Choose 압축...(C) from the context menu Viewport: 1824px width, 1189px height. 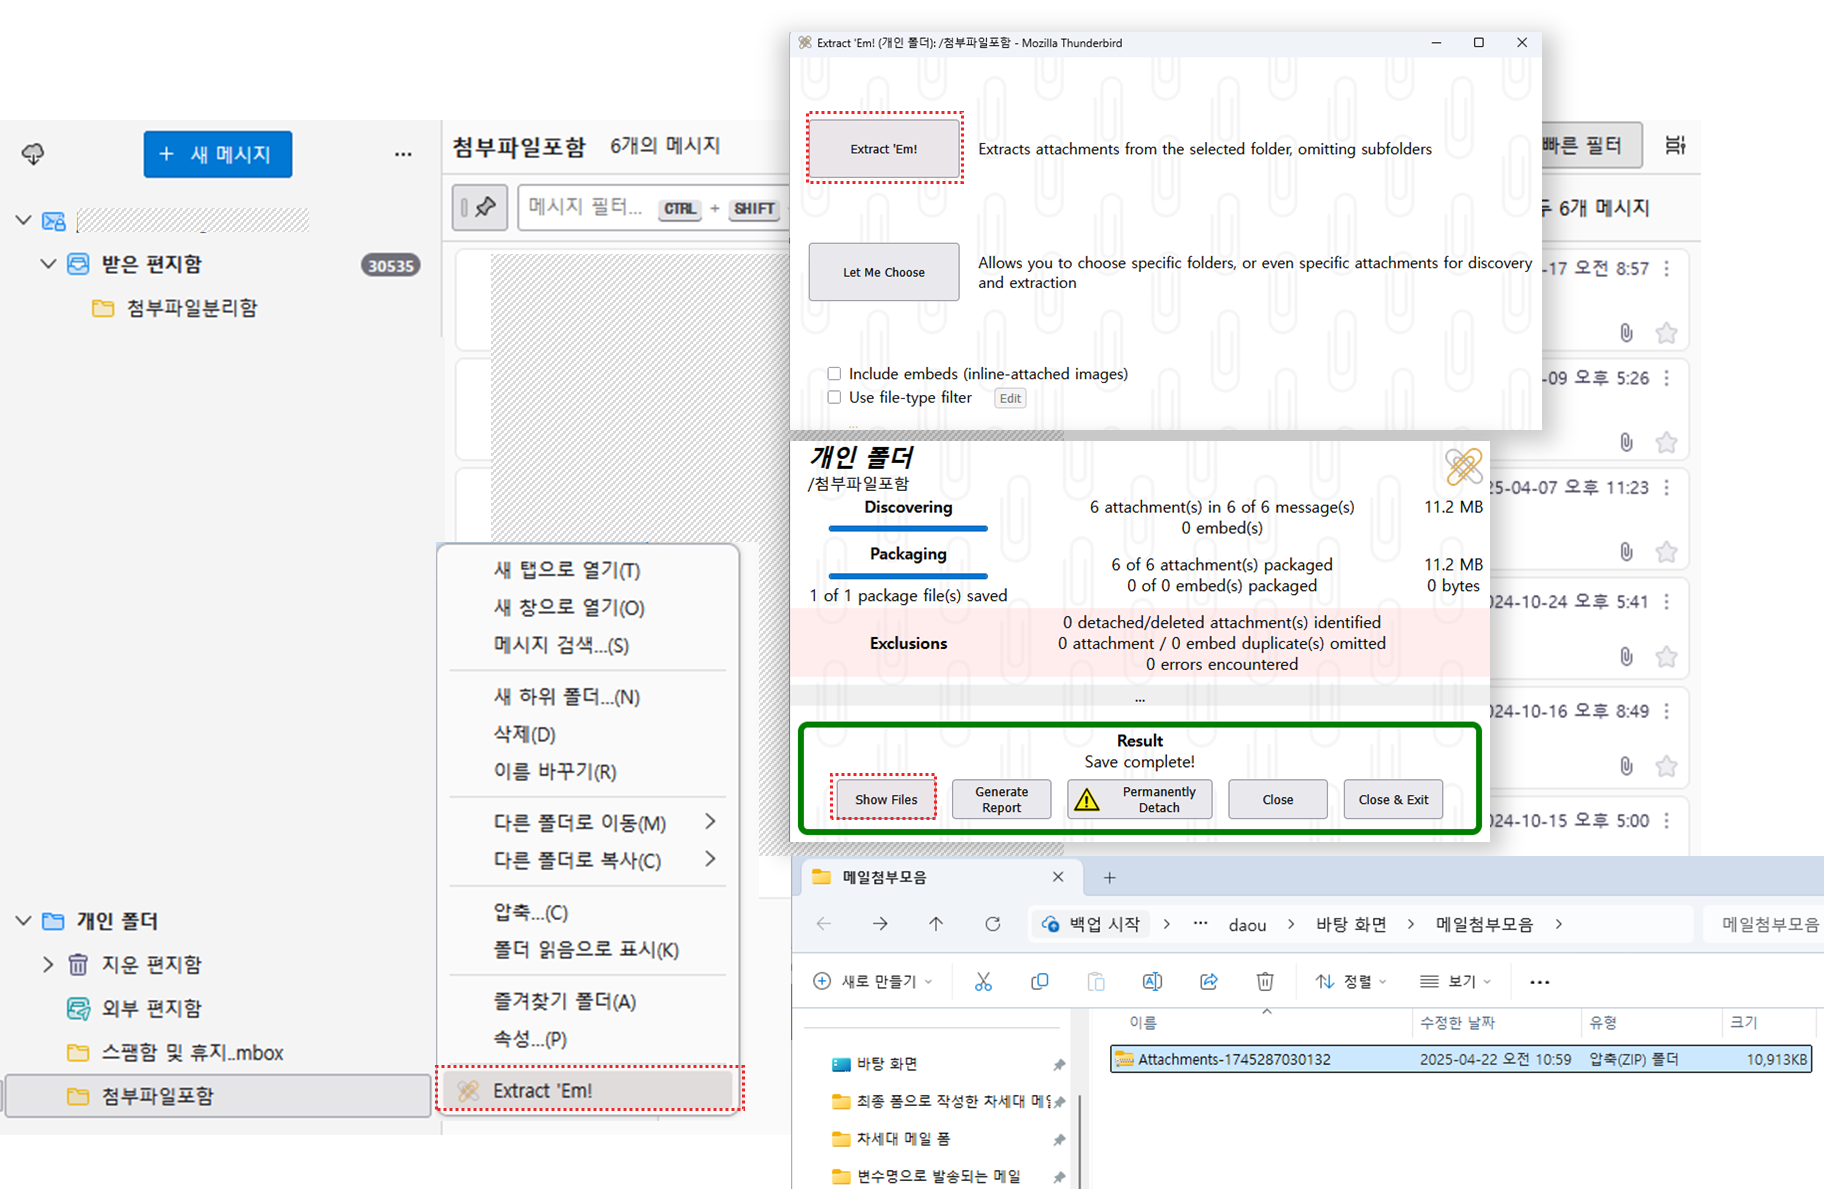coord(531,912)
